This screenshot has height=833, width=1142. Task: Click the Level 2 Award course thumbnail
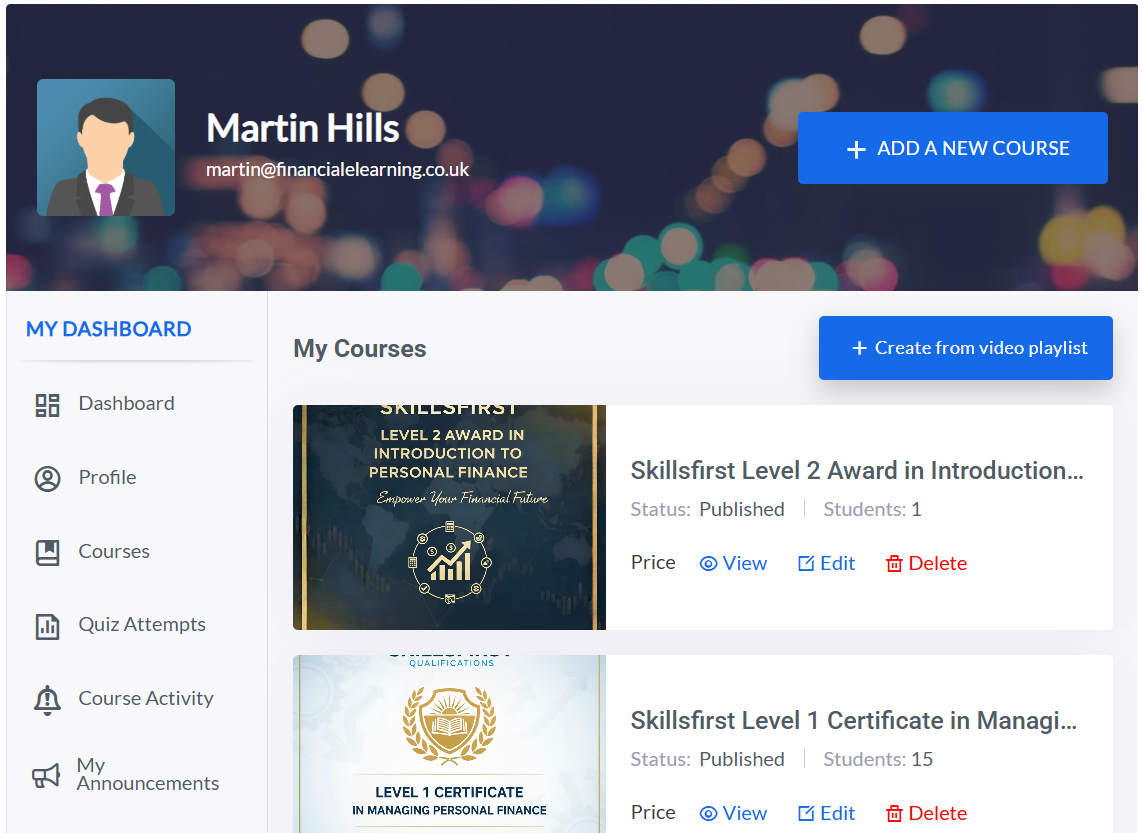449,518
